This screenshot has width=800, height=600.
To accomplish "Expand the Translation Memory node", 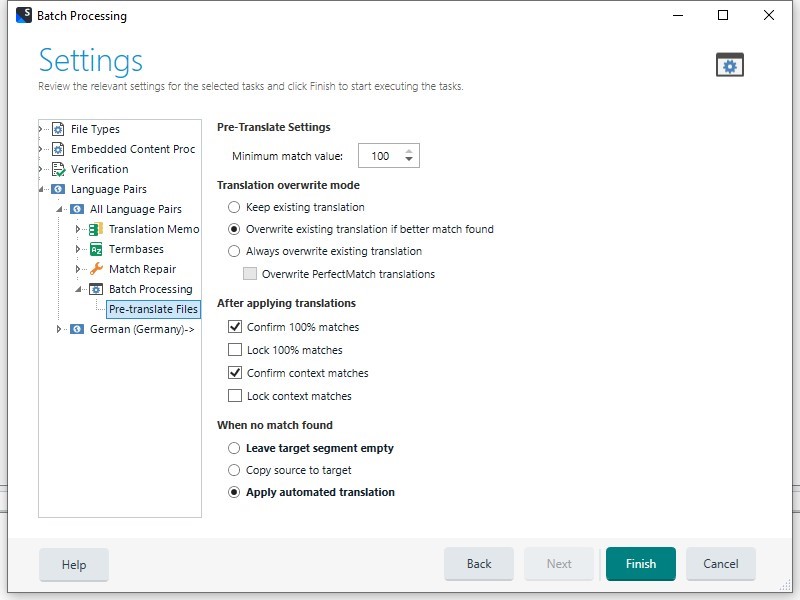I will (78, 229).
